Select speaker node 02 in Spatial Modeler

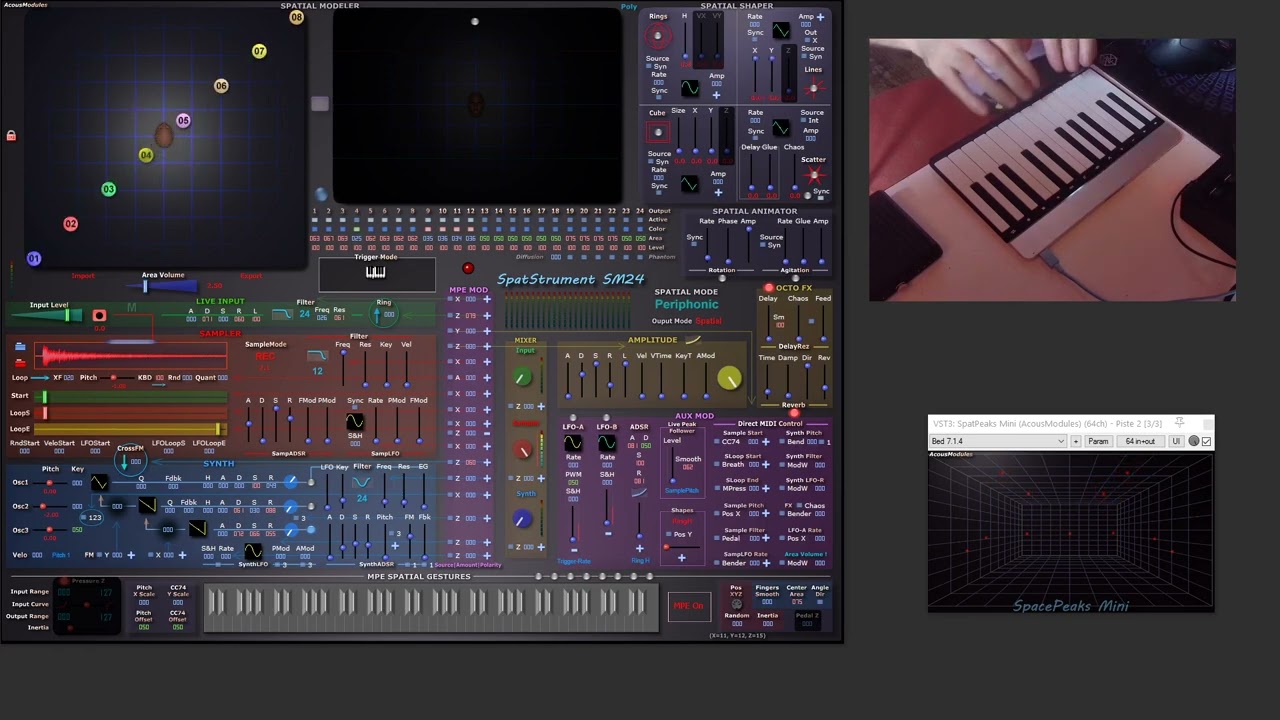click(70, 224)
